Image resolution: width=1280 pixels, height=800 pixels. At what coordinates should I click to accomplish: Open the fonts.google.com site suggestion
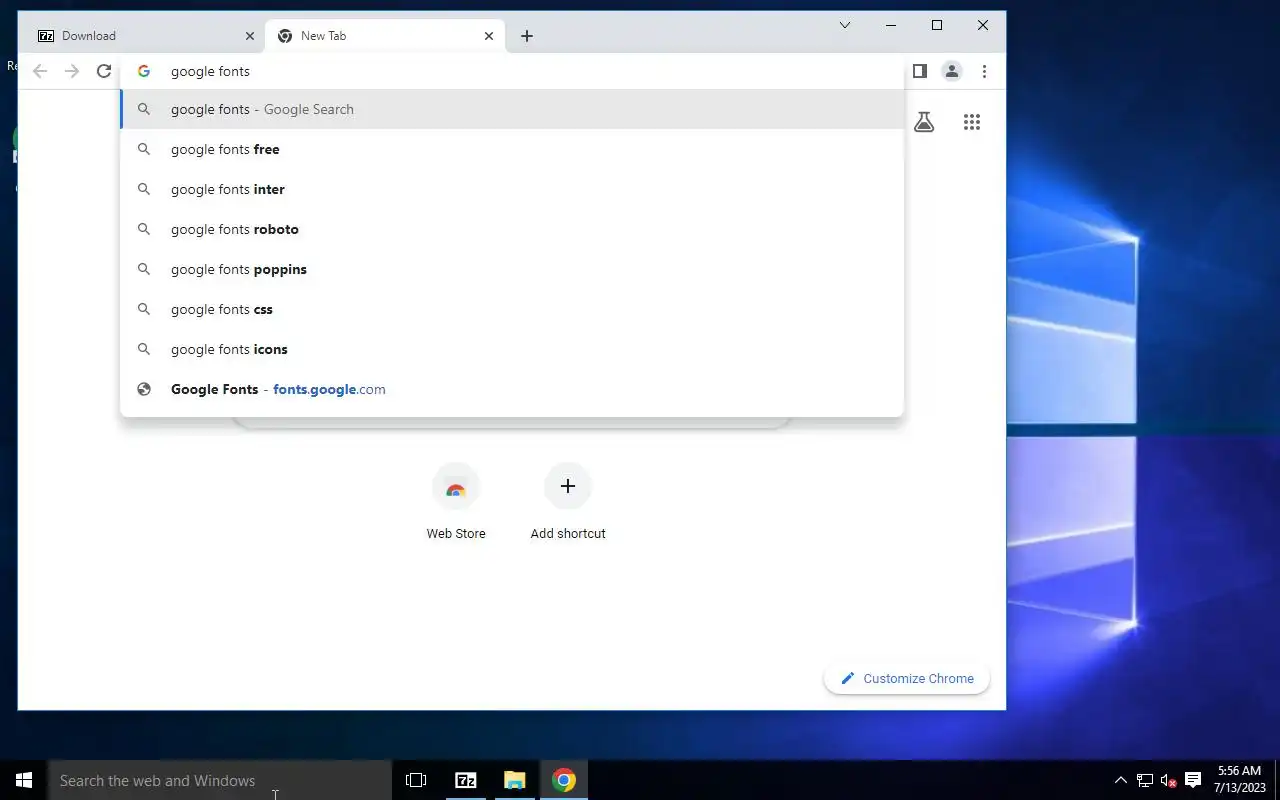[512, 389]
